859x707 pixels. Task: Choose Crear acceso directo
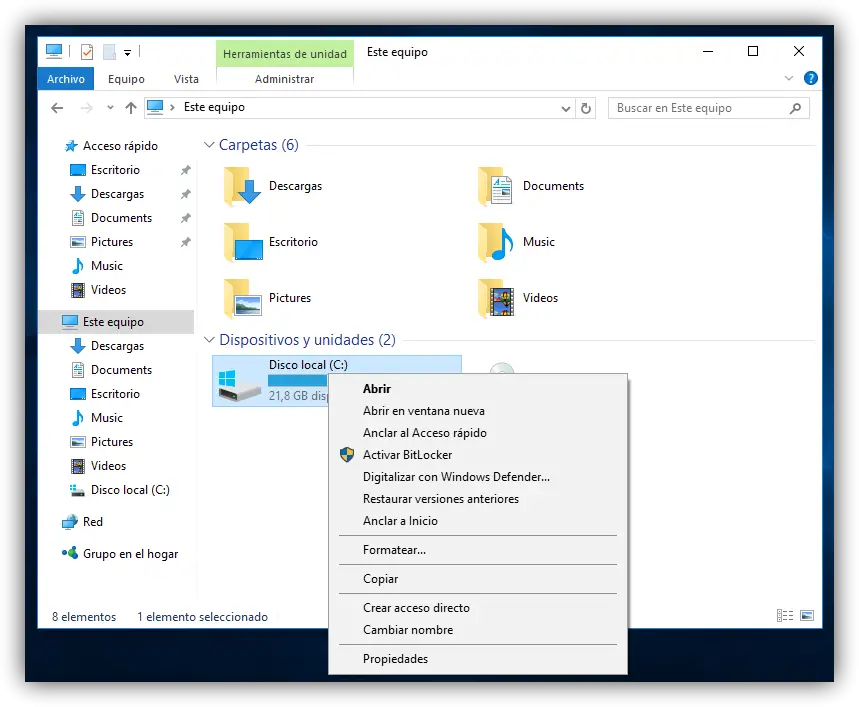point(416,608)
